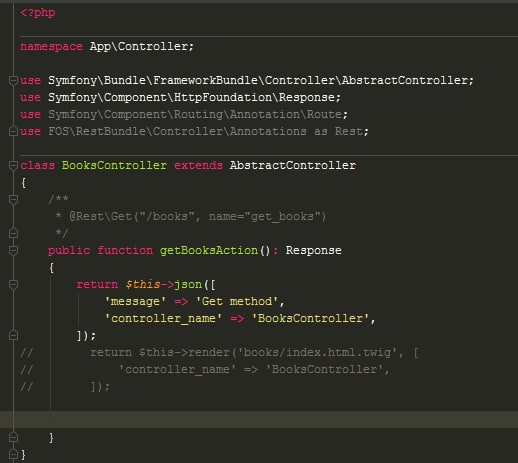The width and height of the screenshot is (518, 463).
Task: Click the name="get_books" annotation attribute
Action: click(x=265, y=217)
